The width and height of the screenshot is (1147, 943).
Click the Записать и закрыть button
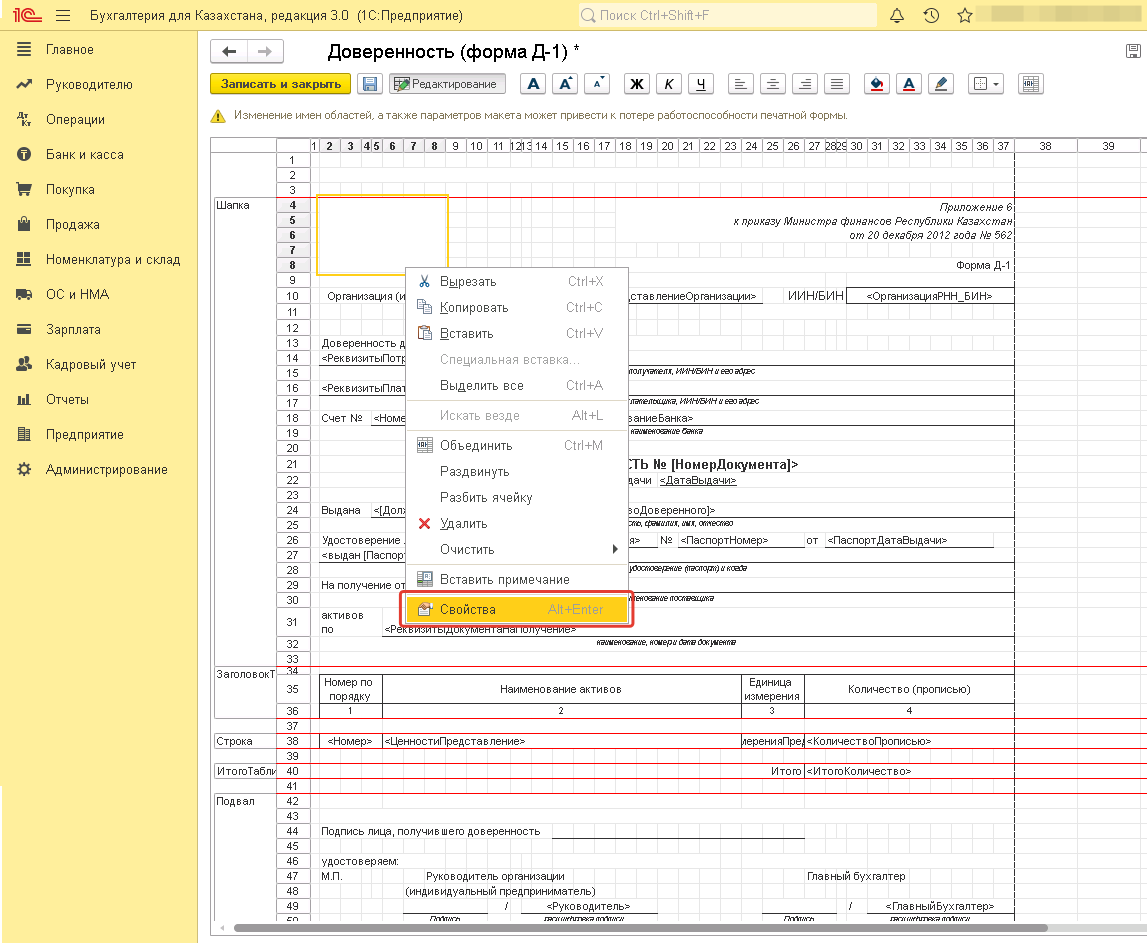tap(281, 84)
